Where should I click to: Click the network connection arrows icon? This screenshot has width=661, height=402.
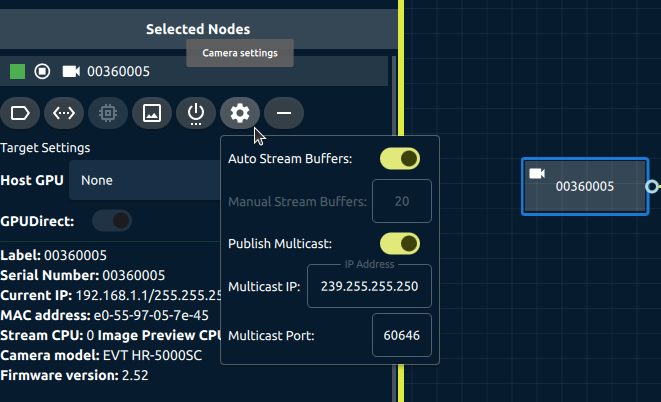(x=64, y=113)
